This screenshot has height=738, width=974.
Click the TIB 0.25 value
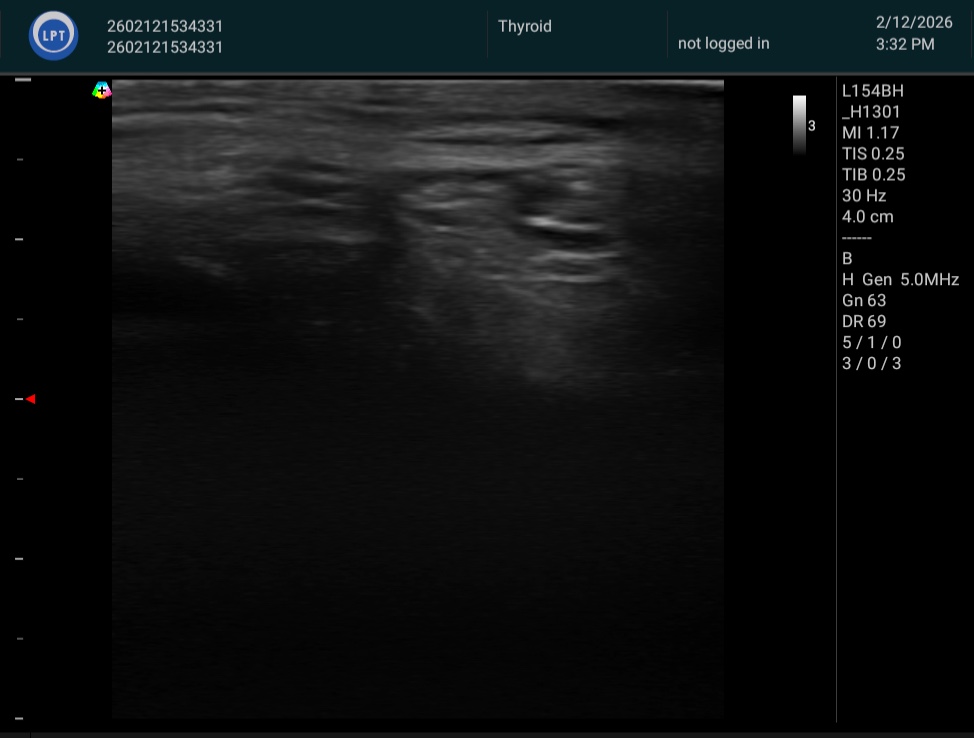coord(873,175)
